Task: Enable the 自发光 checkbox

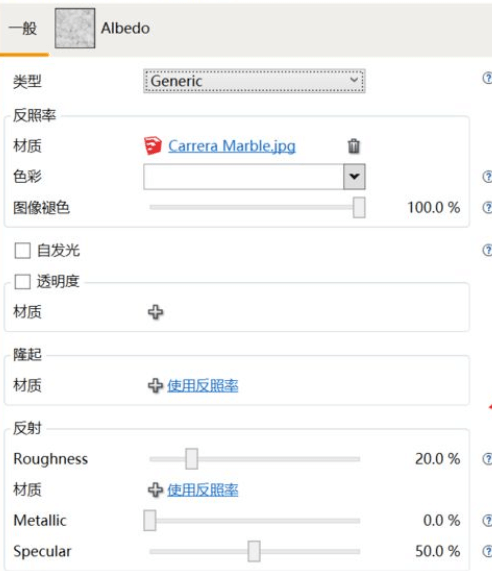Action: pos(22,251)
